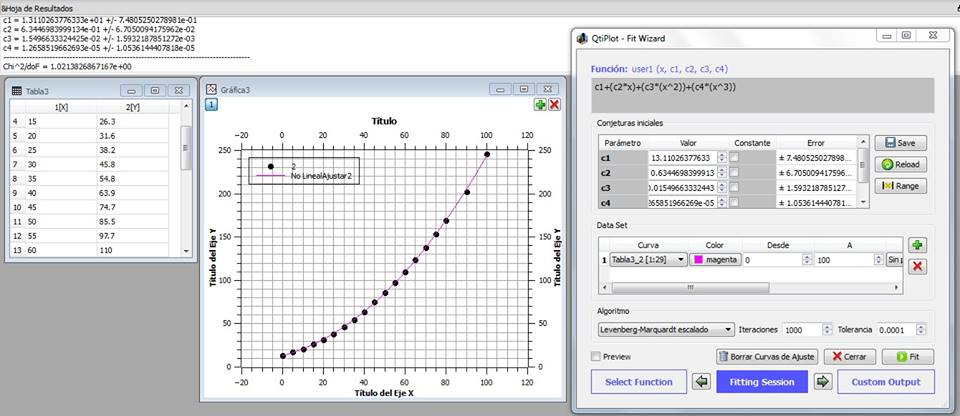Remove data set with red X icon
960x416 pixels.
click(x=917, y=267)
